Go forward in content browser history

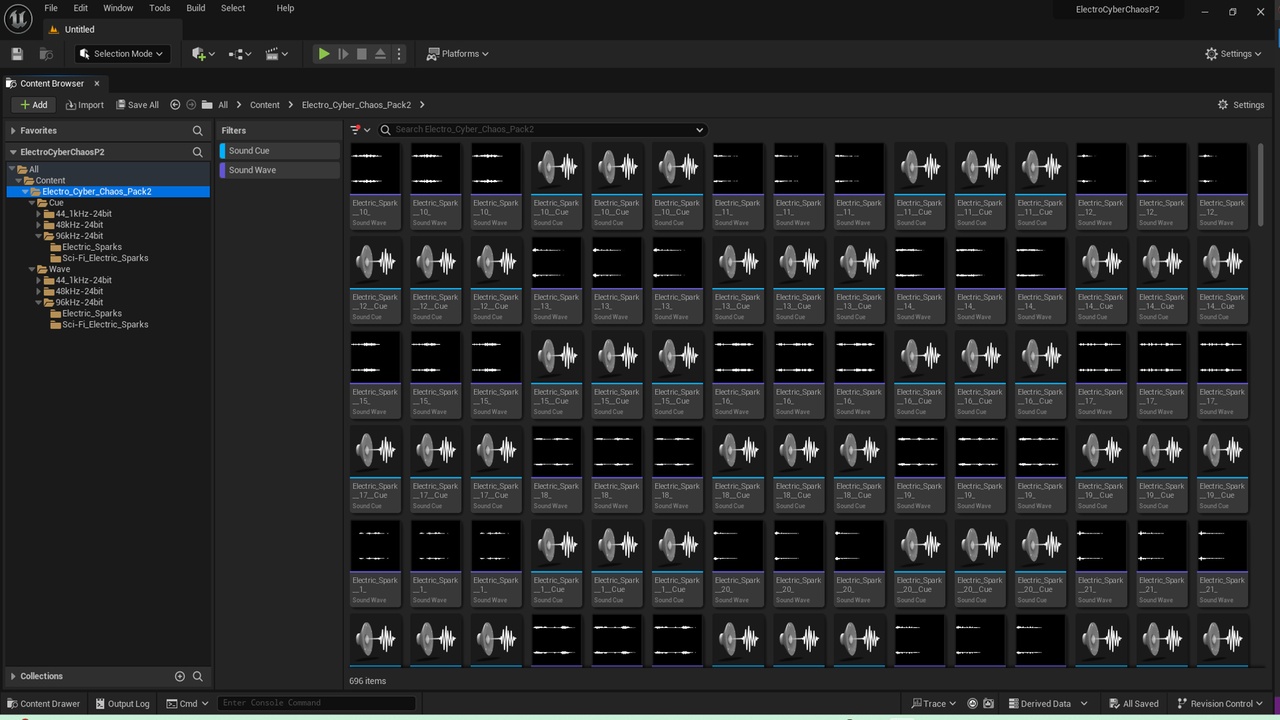point(191,105)
